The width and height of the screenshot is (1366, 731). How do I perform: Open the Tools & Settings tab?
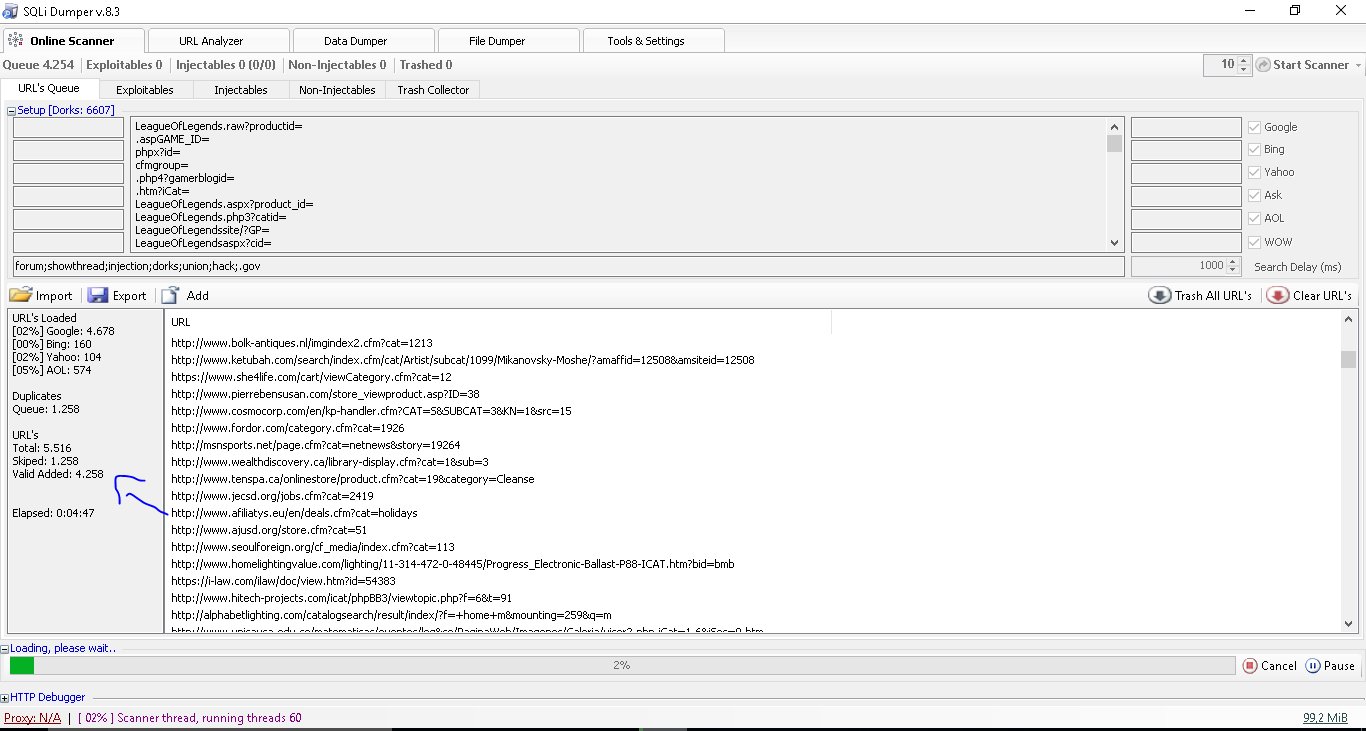click(652, 41)
